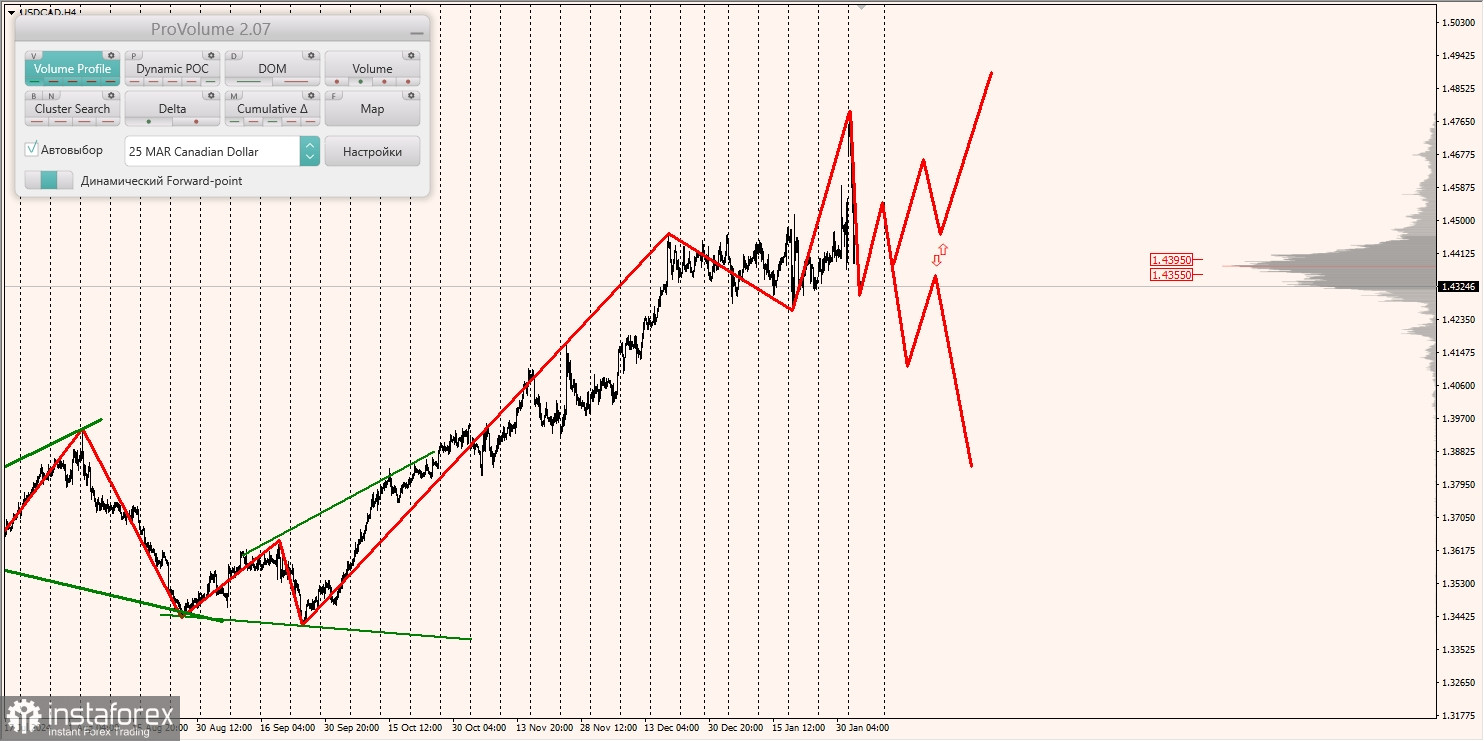Click the 1.45000 price axis value
Image resolution: width=1484 pixels, height=741 pixels.
[1458, 221]
